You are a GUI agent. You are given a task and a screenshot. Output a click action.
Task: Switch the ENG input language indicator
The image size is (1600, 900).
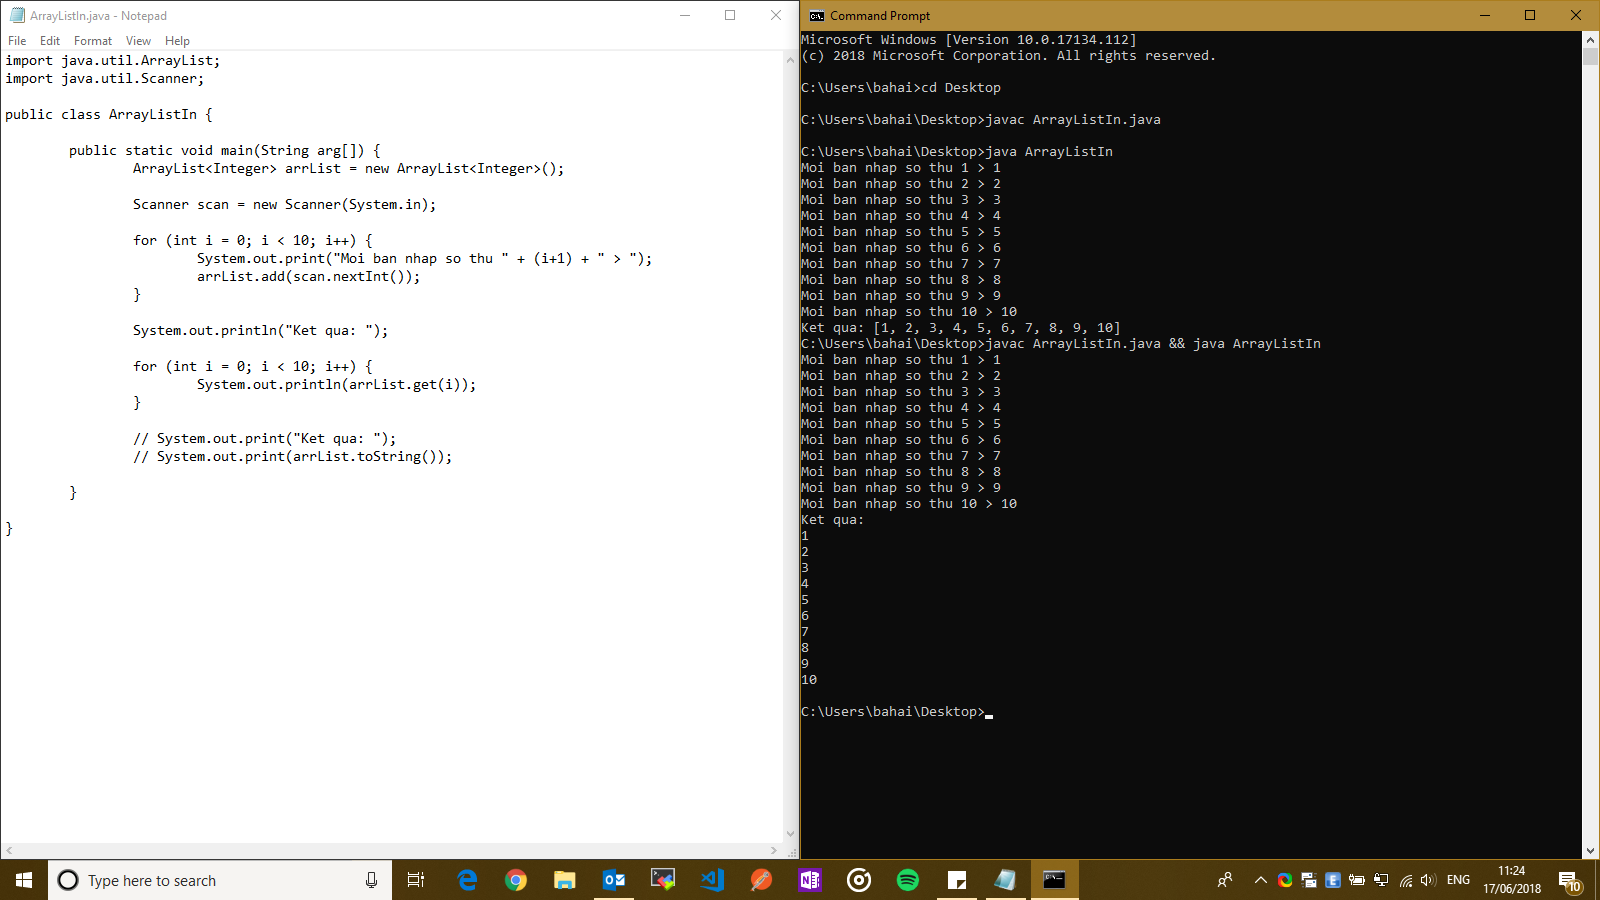point(1458,880)
